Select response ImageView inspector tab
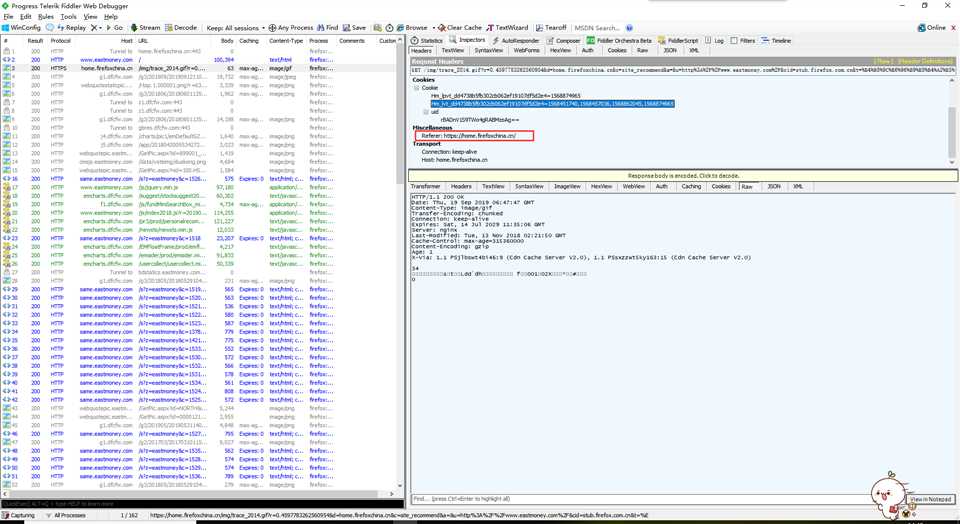The width and height of the screenshot is (960, 524). 565,187
